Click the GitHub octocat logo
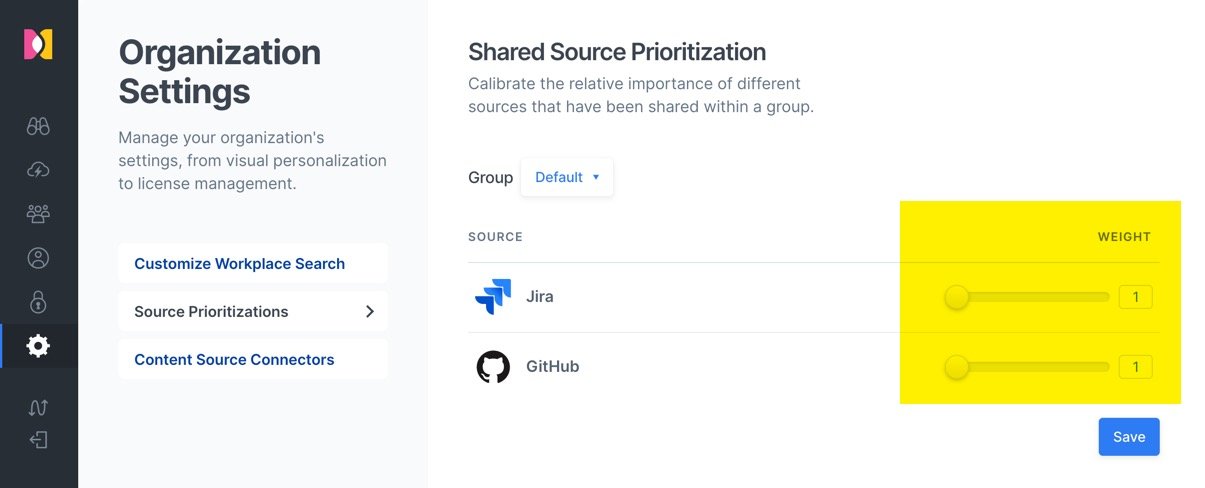1205x488 pixels. pyautogui.click(x=493, y=367)
